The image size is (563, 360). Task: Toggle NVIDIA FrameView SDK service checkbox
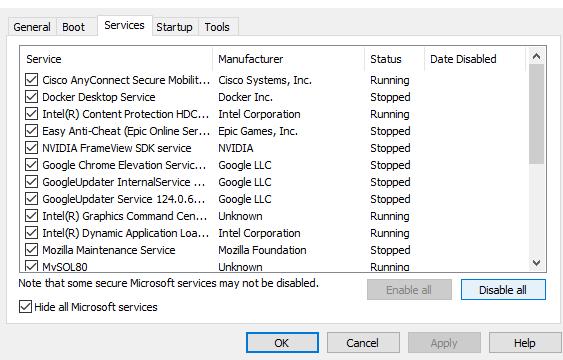pos(32,148)
